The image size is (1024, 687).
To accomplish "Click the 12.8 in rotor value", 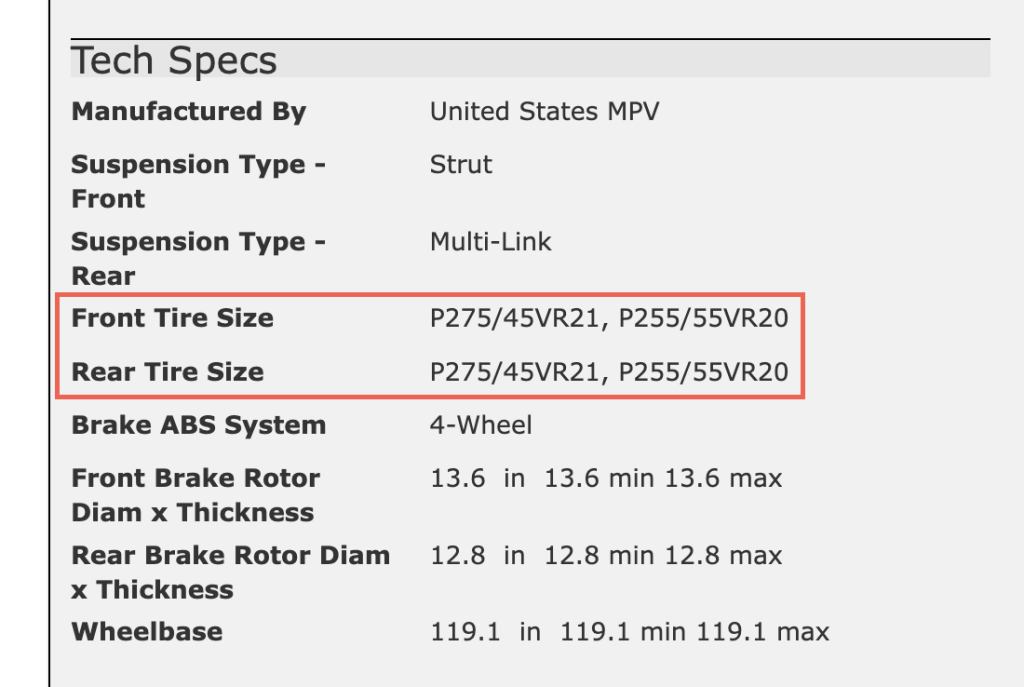I will (x=606, y=556).
